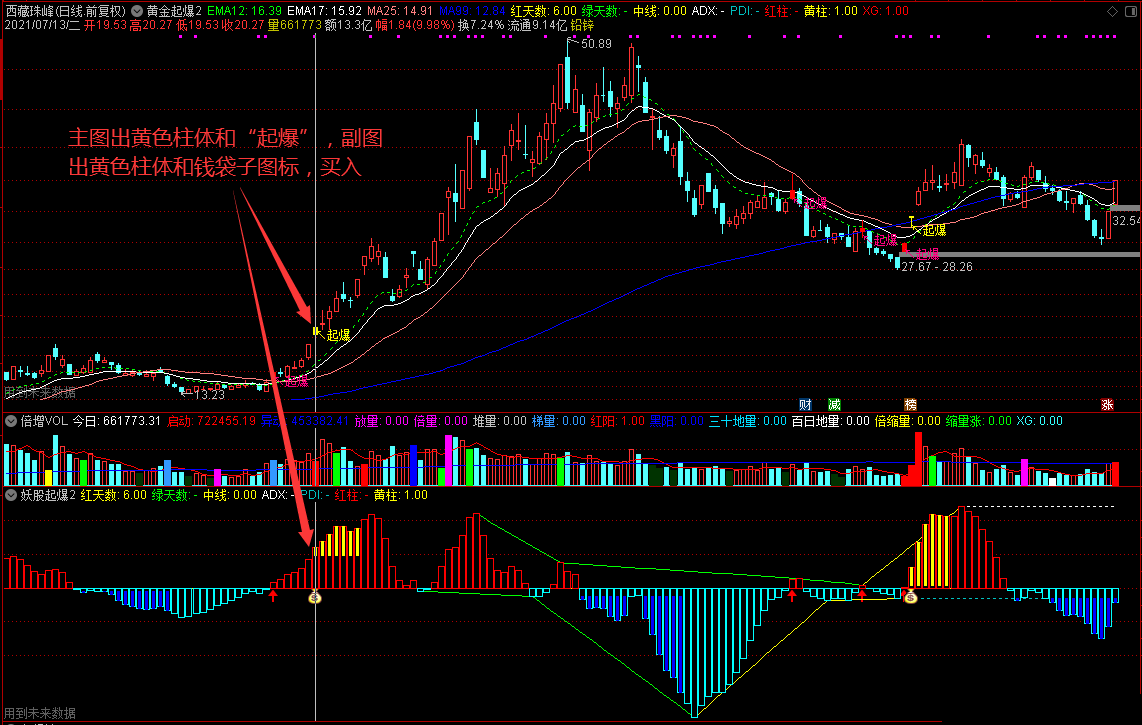Click the 红阳: 1.00 value in volume panel
Screen dimensions: 1142x725
click(x=618, y=420)
